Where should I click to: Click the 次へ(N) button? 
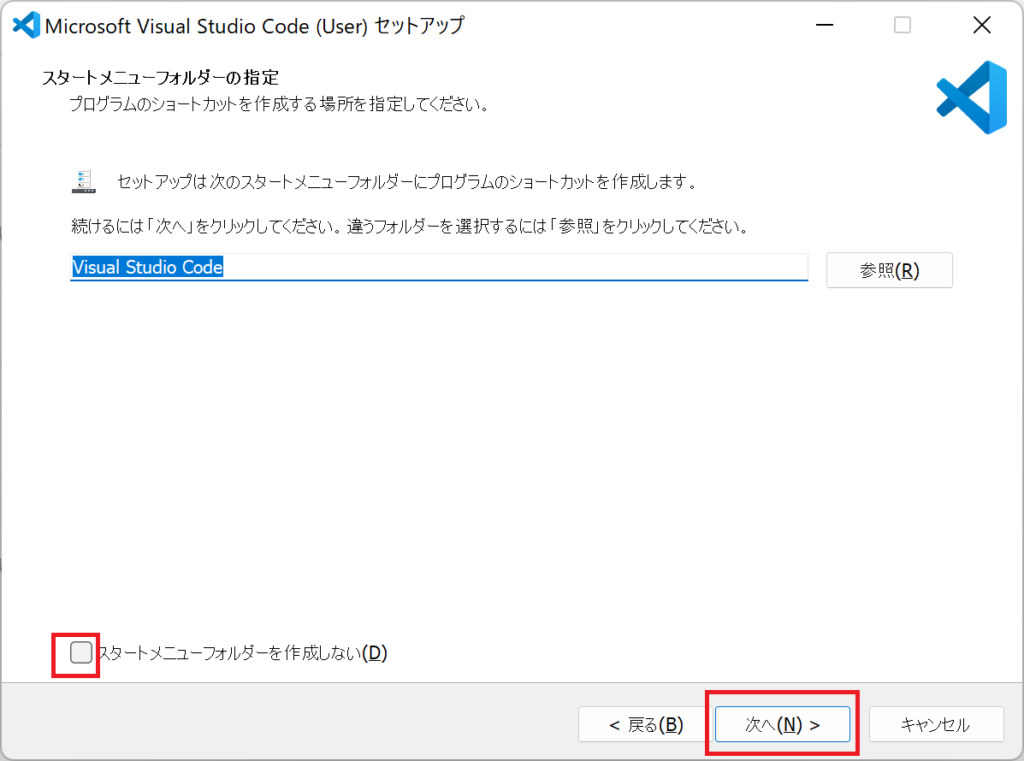click(x=782, y=724)
